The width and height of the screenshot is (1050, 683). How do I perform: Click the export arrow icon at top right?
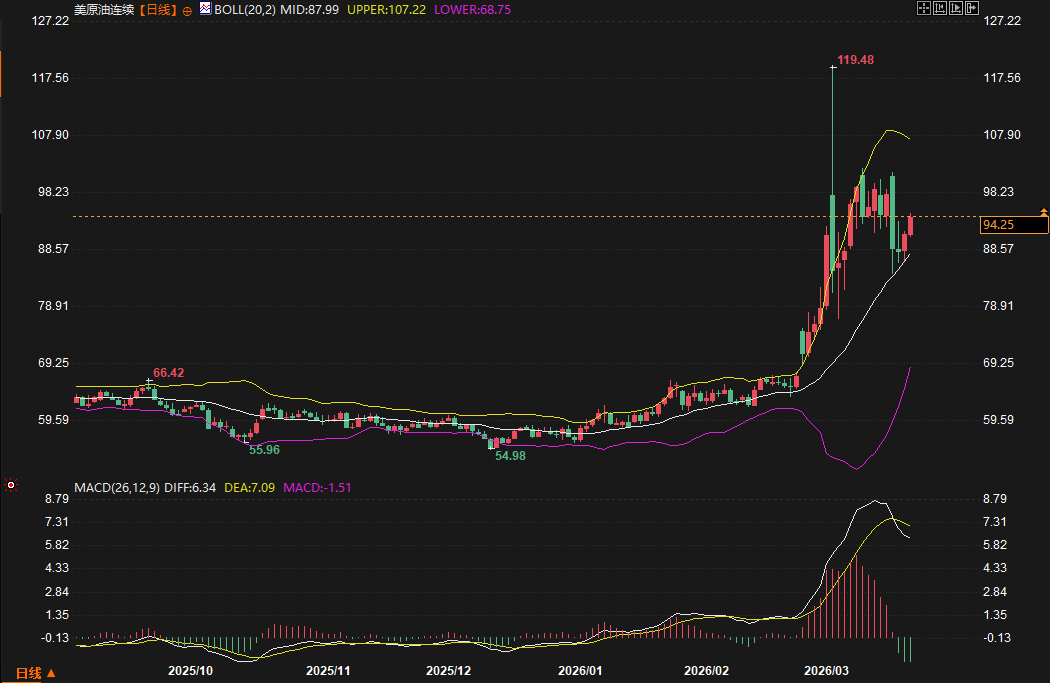pyautogui.click(x=971, y=8)
